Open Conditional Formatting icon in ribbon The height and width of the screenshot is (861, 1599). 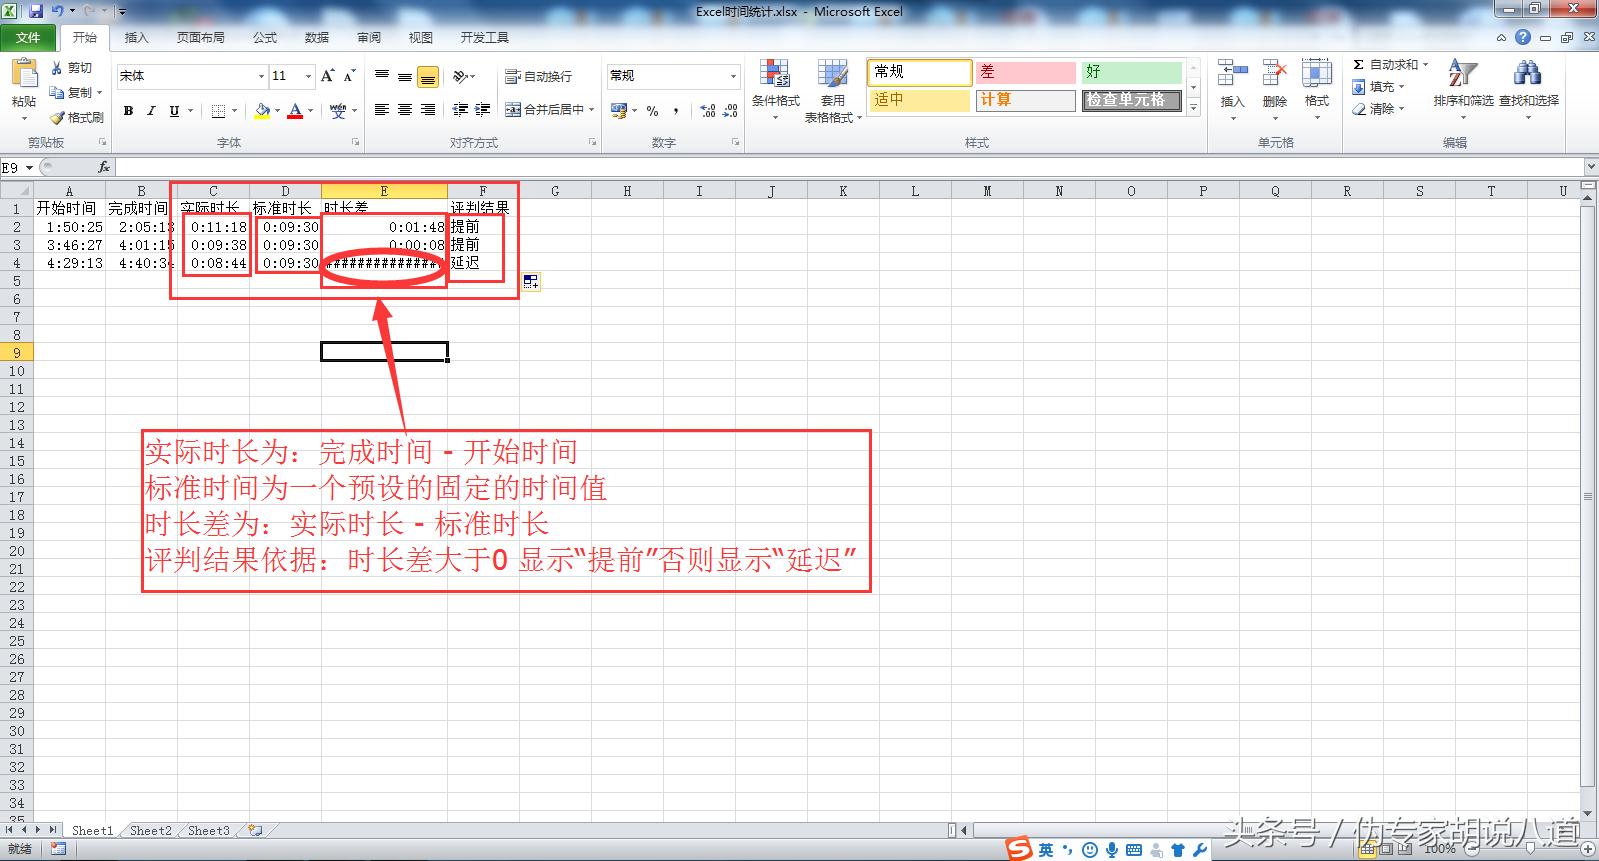(x=775, y=76)
